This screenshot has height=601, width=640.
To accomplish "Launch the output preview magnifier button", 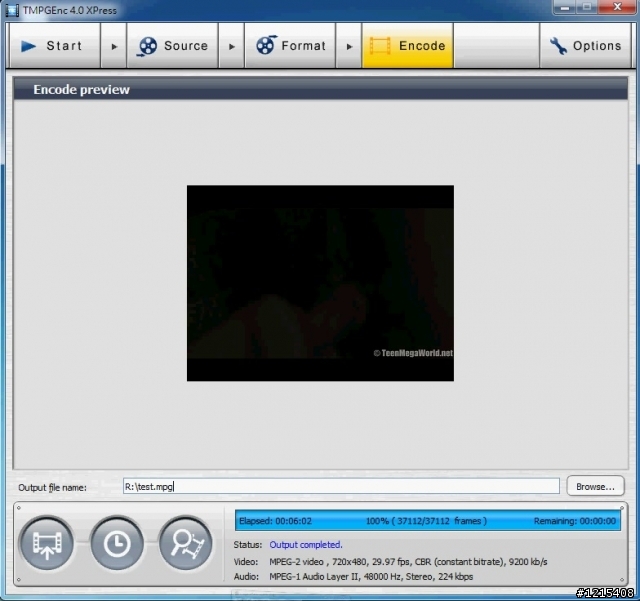I will pyautogui.click(x=186, y=543).
